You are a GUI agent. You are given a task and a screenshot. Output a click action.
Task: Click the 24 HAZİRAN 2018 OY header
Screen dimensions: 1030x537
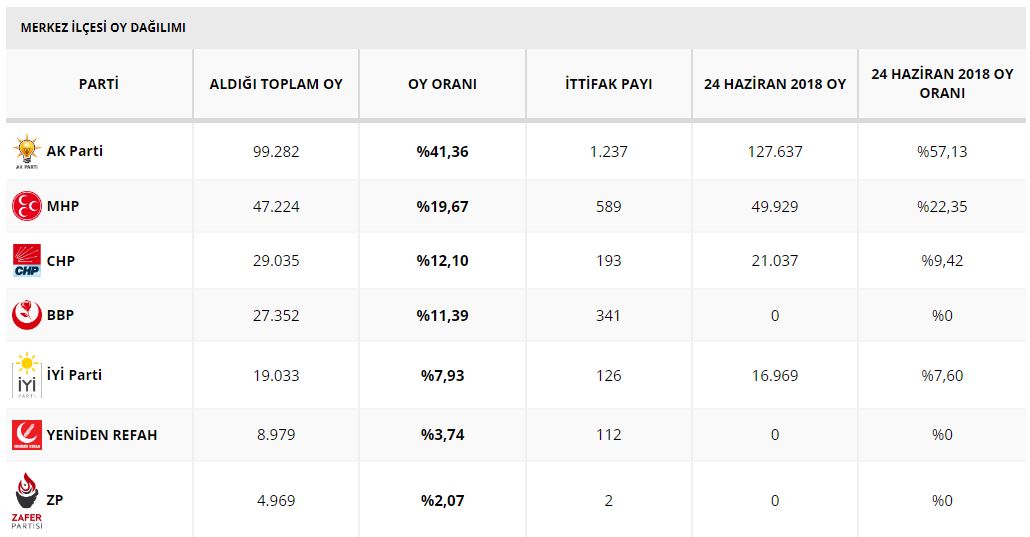coord(775,84)
